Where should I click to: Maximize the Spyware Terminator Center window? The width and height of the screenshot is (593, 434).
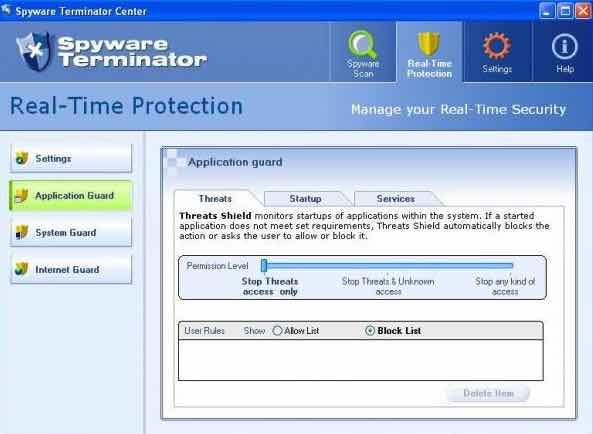click(x=565, y=11)
